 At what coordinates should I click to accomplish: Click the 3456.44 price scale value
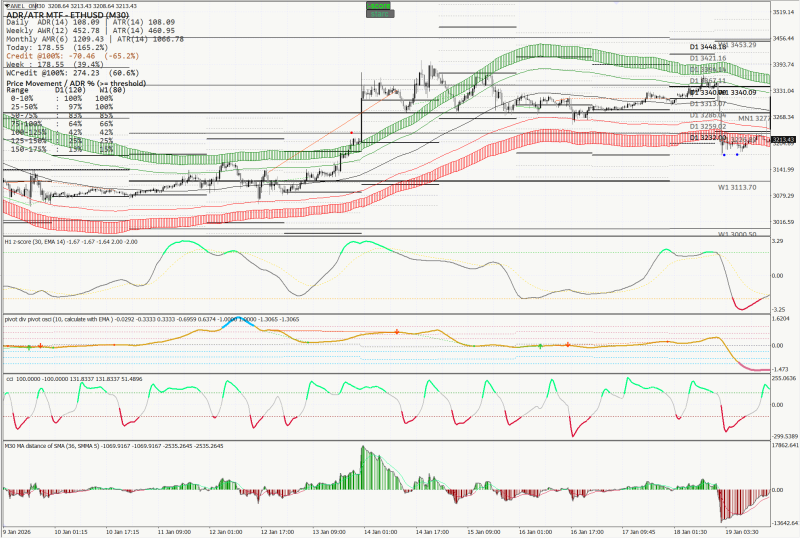[x=784, y=38]
